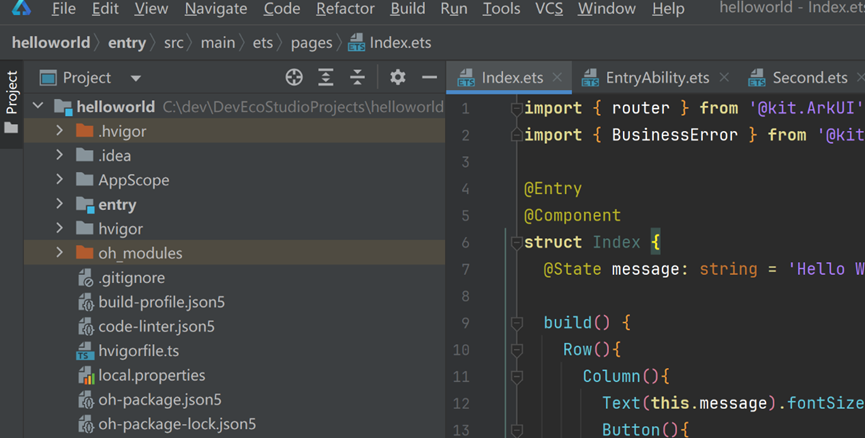Click line number 7 in the gutter

[x=465, y=270]
